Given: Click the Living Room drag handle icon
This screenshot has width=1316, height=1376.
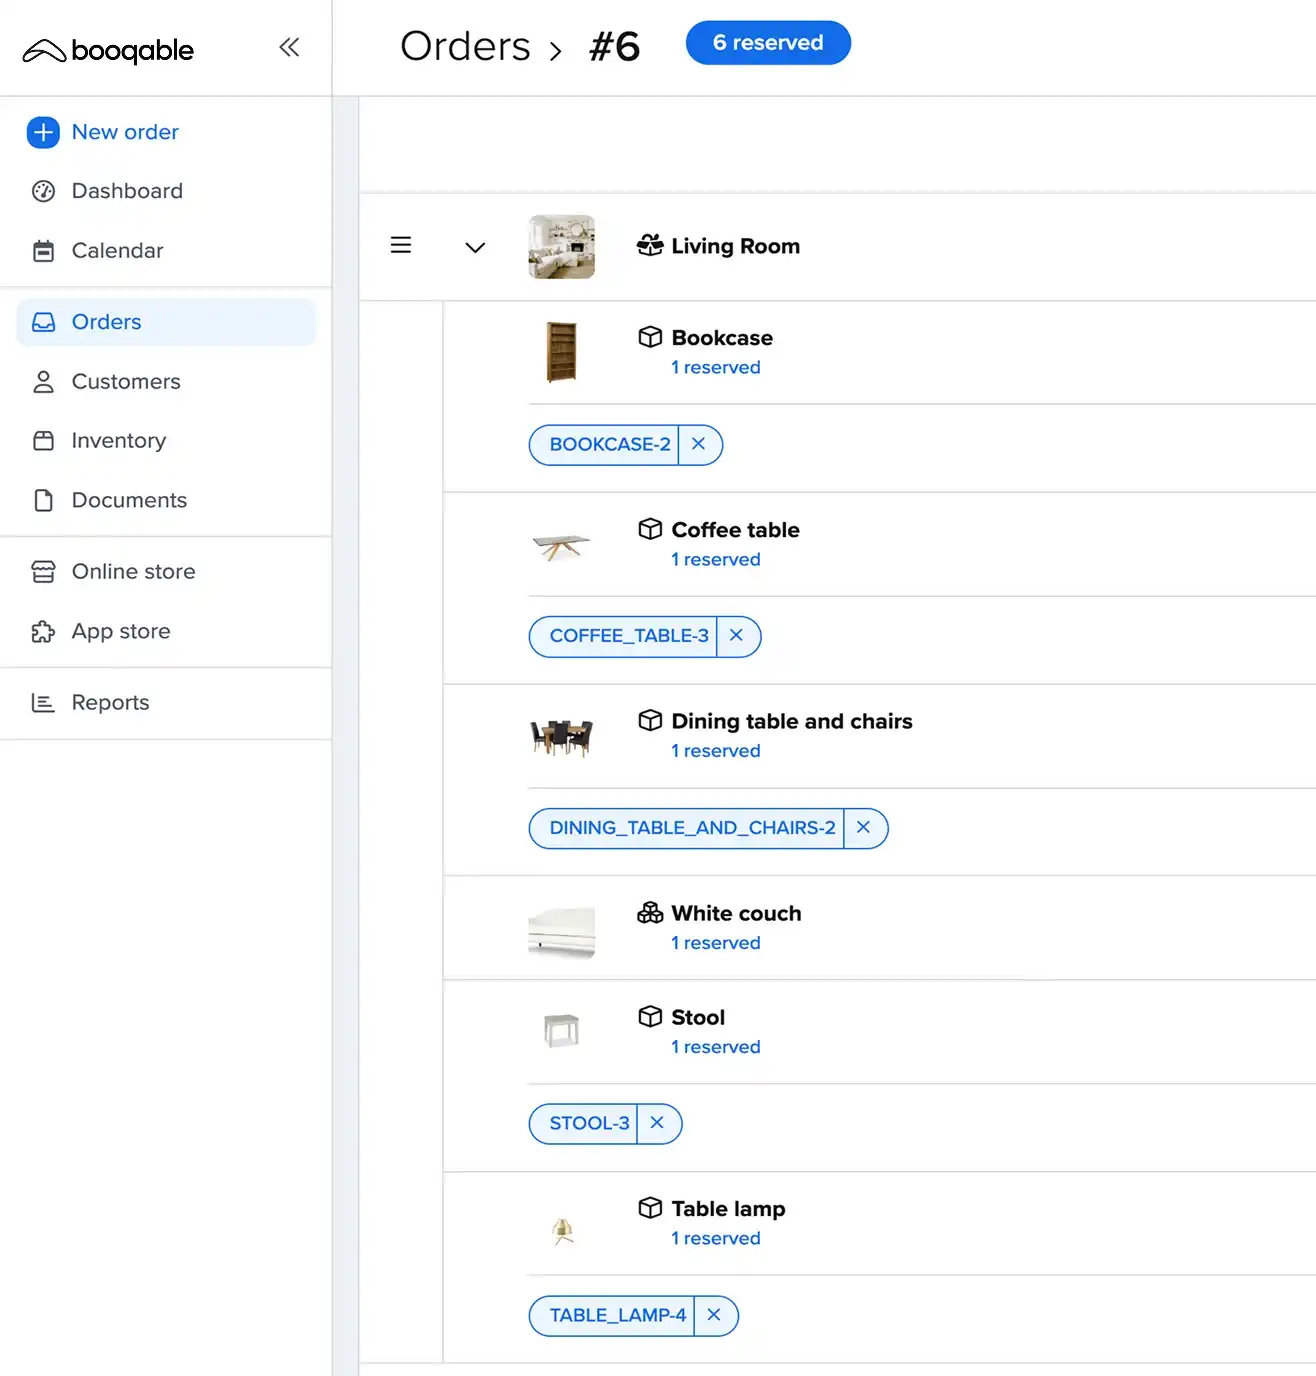Looking at the screenshot, I should point(401,245).
